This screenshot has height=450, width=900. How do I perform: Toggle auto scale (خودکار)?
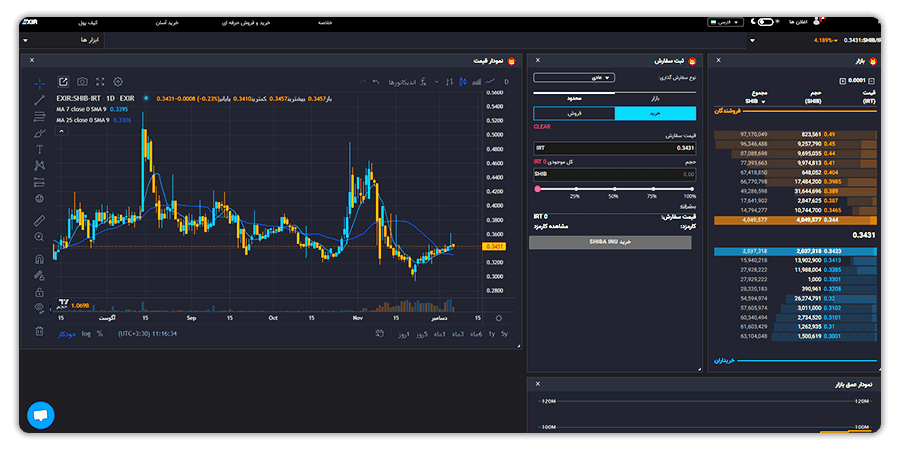click(x=67, y=333)
